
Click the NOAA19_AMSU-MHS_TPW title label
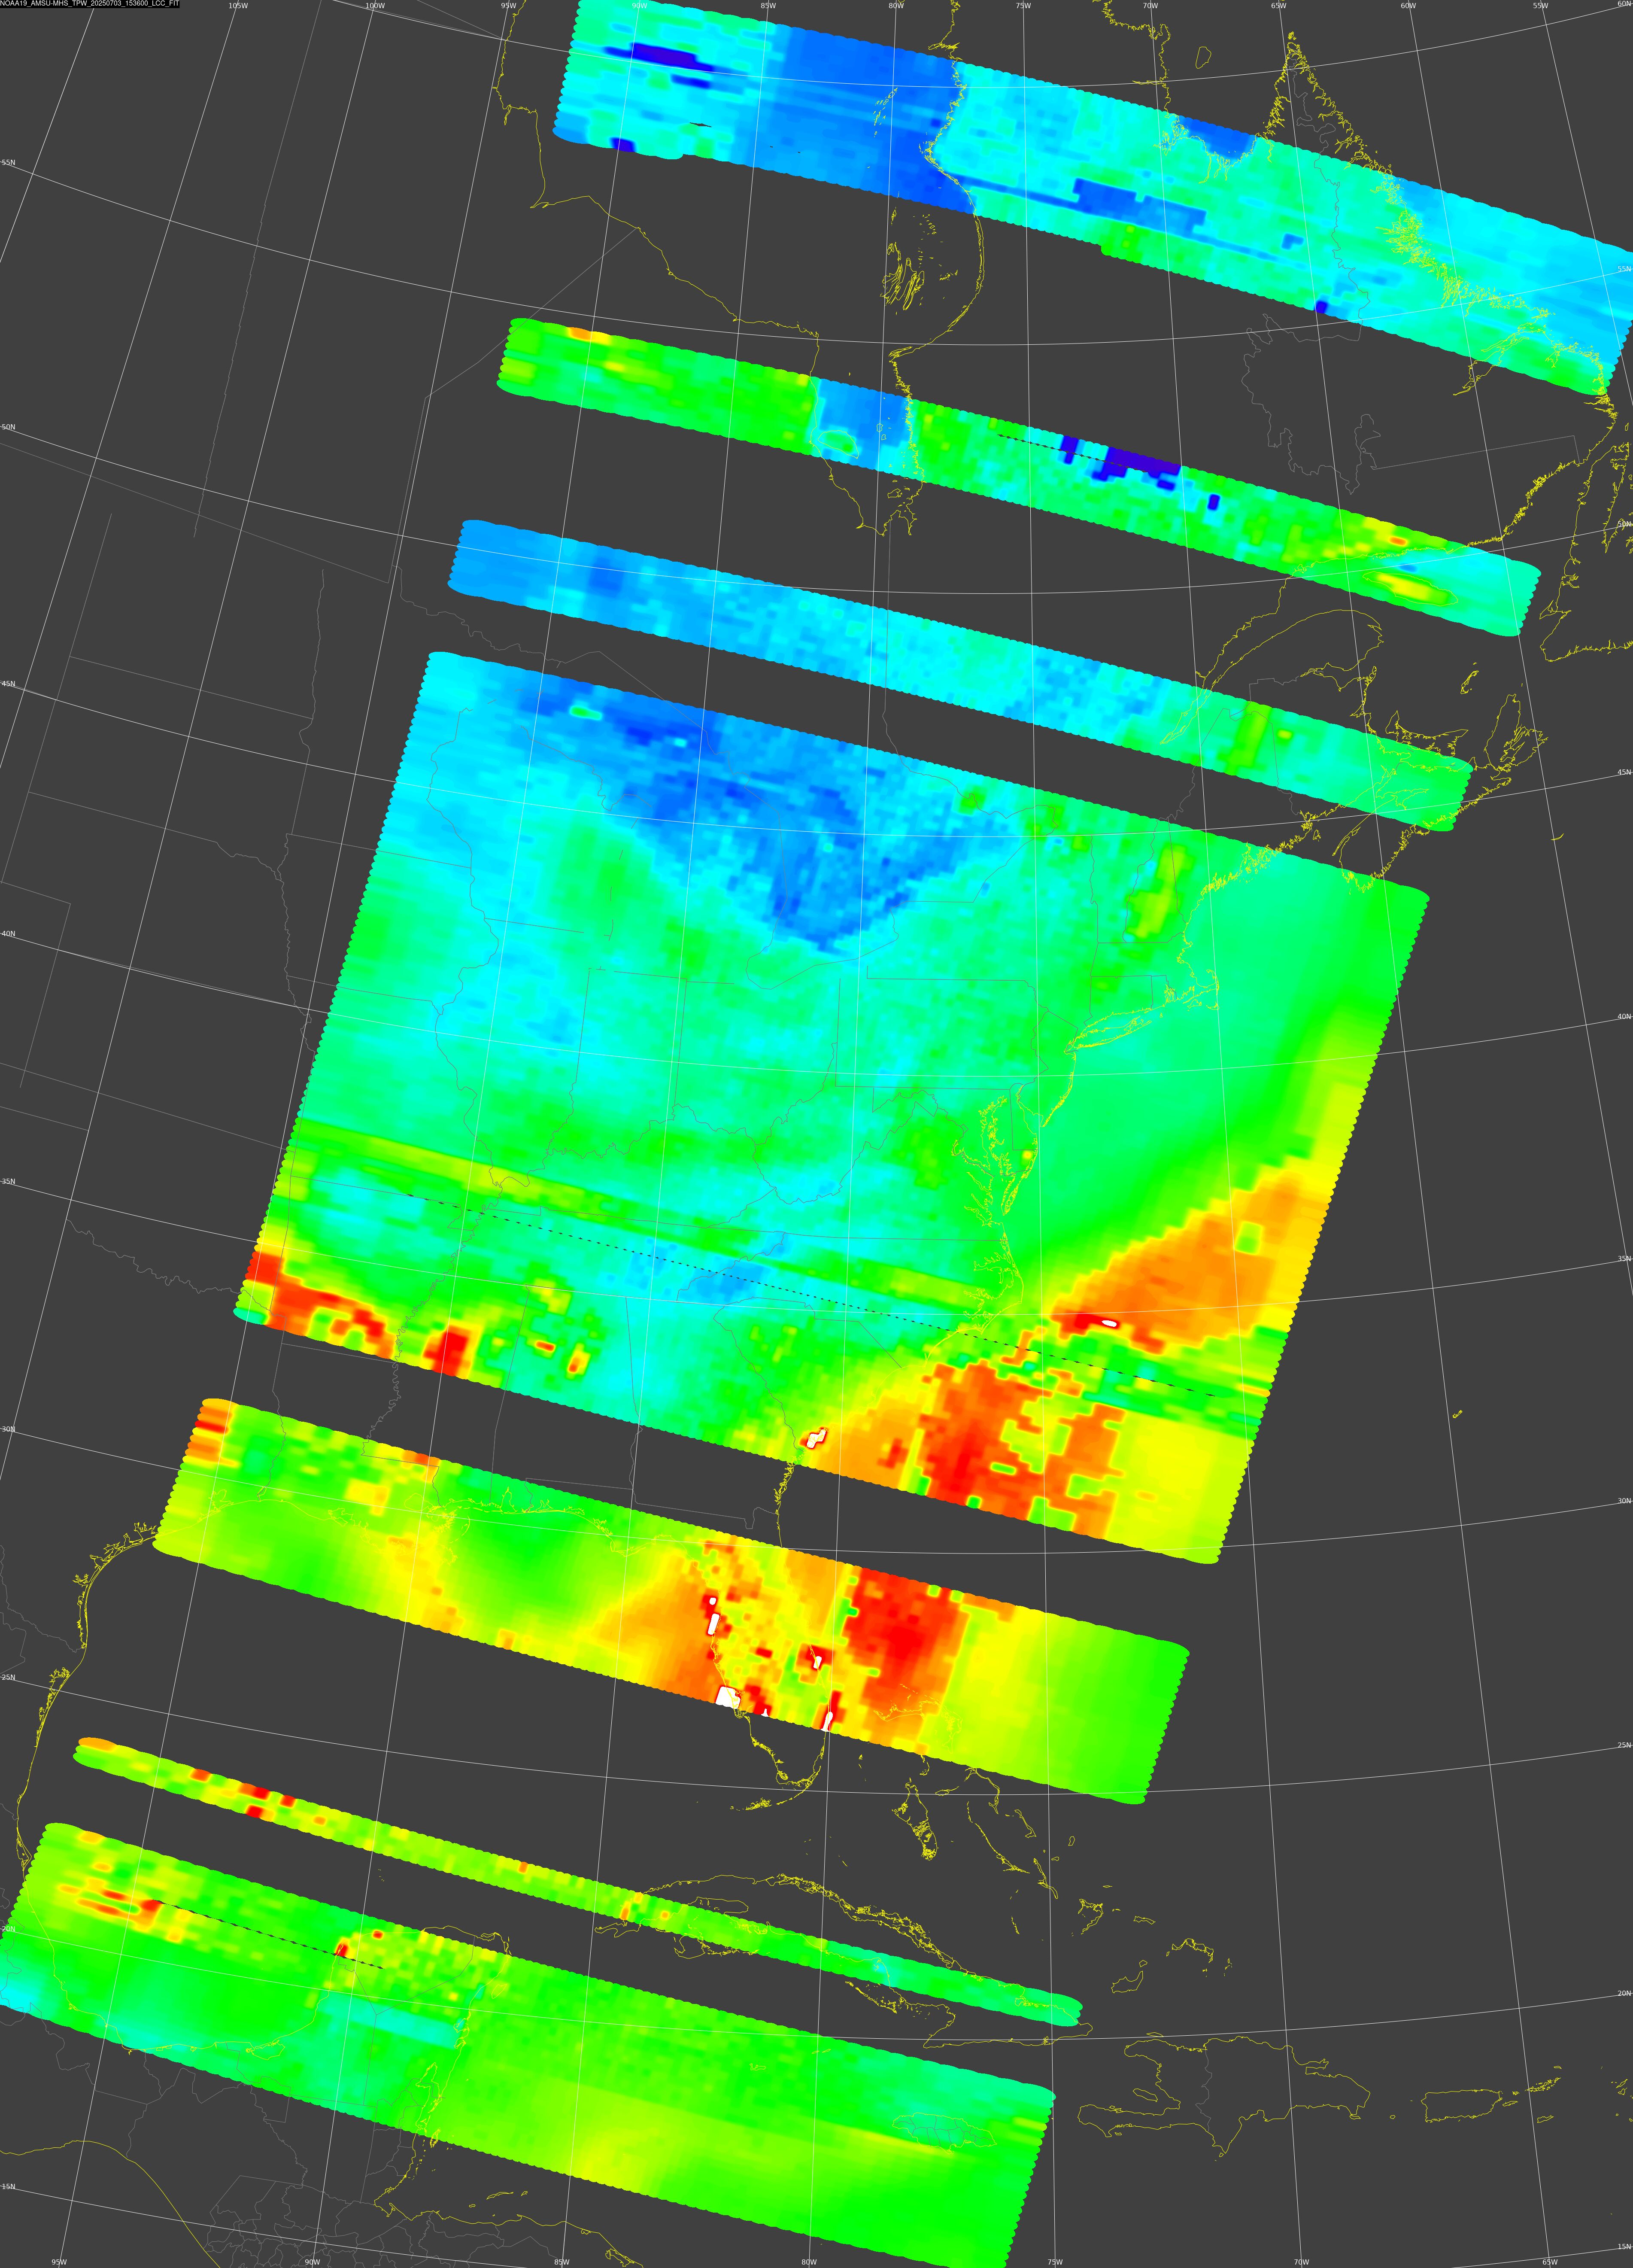[91, 4]
